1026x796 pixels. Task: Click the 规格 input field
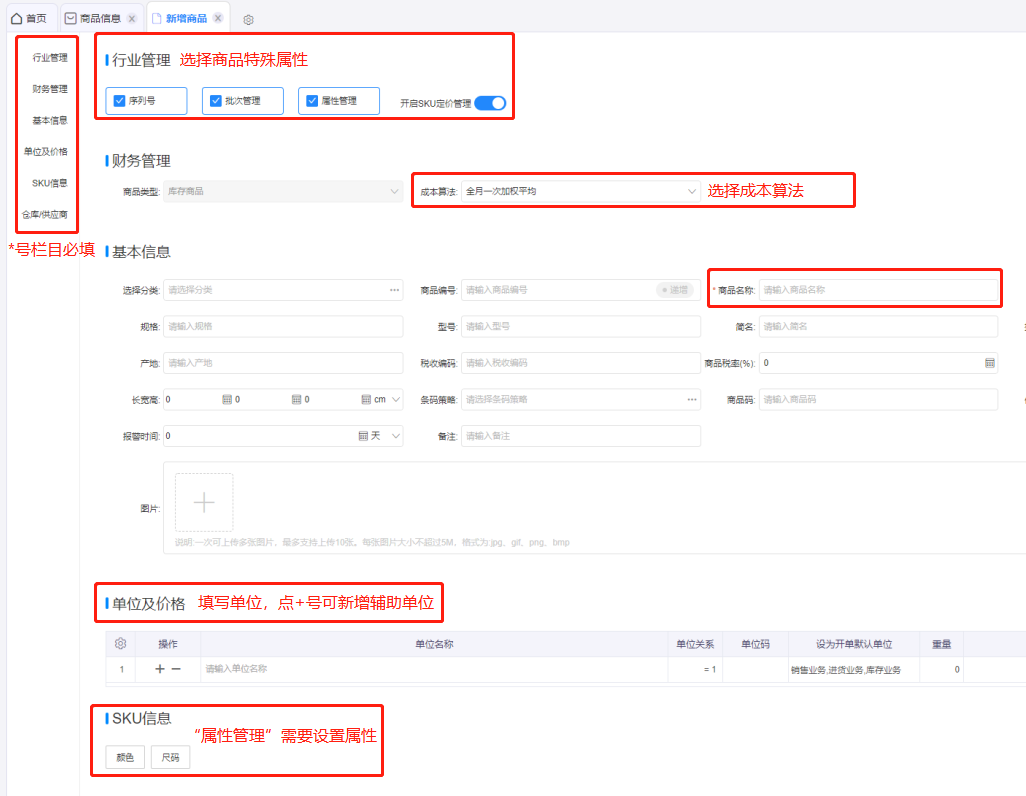pos(283,327)
